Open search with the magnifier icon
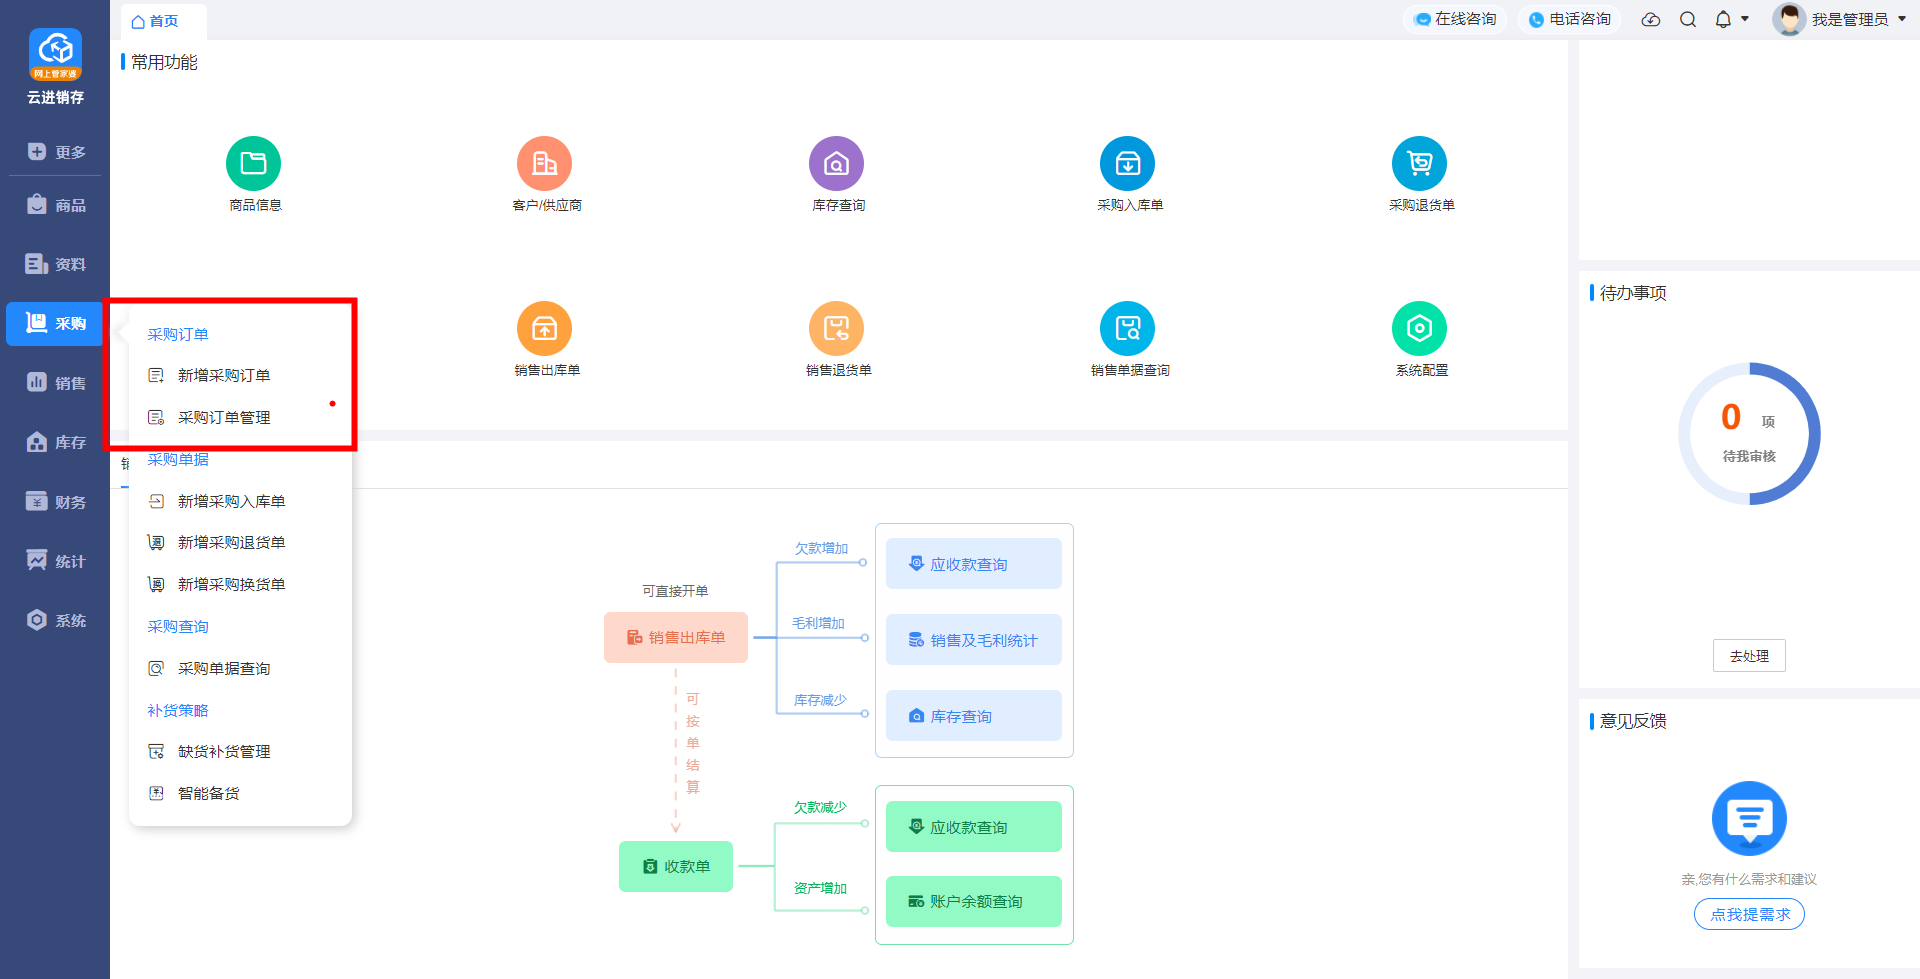 pos(1688,20)
